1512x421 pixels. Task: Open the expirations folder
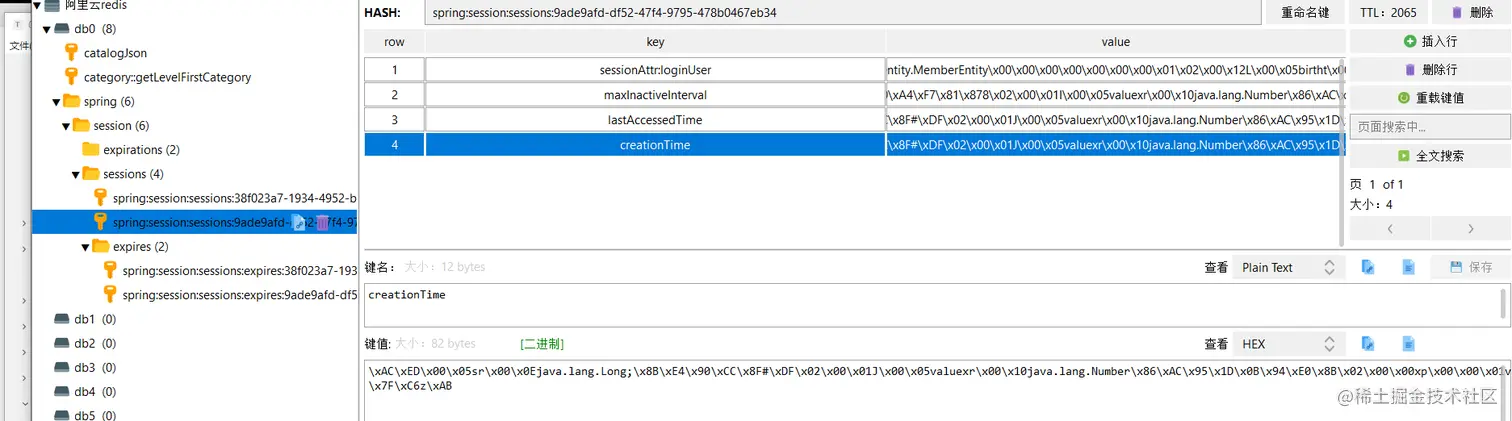(141, 150)
